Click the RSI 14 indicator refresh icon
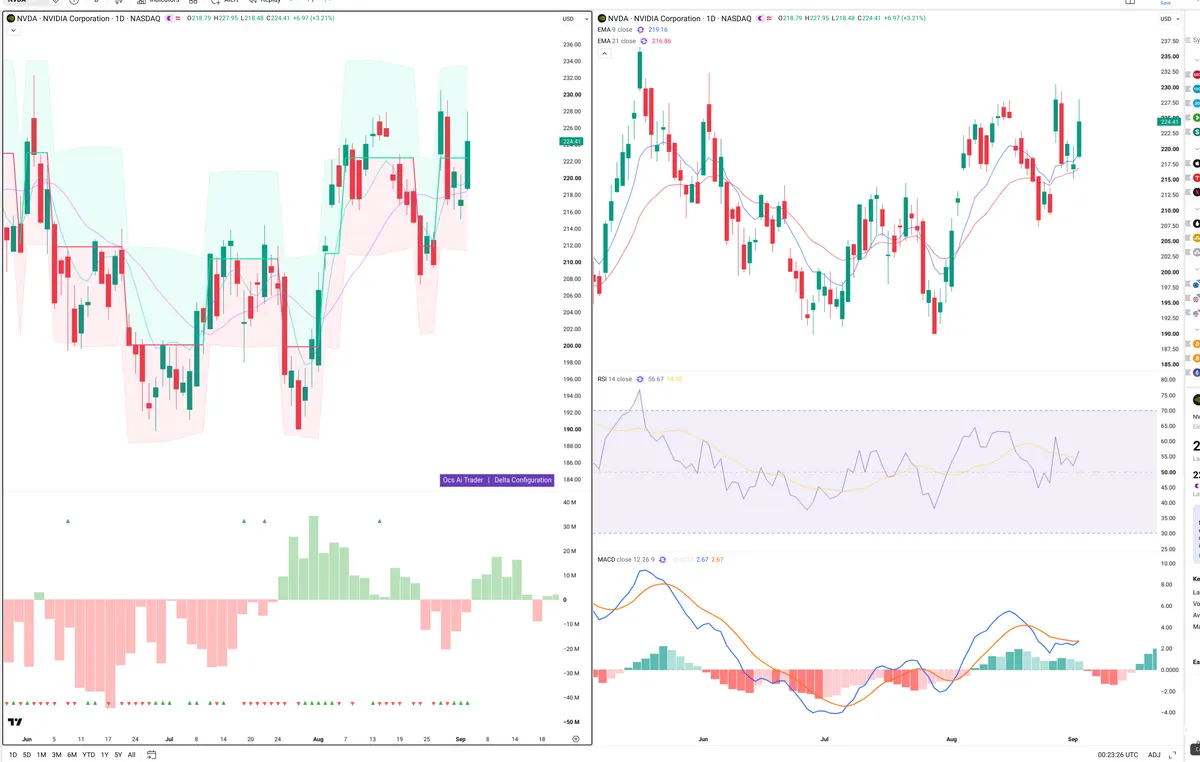This screenshot has height=762, width=1200. point(641,380)
